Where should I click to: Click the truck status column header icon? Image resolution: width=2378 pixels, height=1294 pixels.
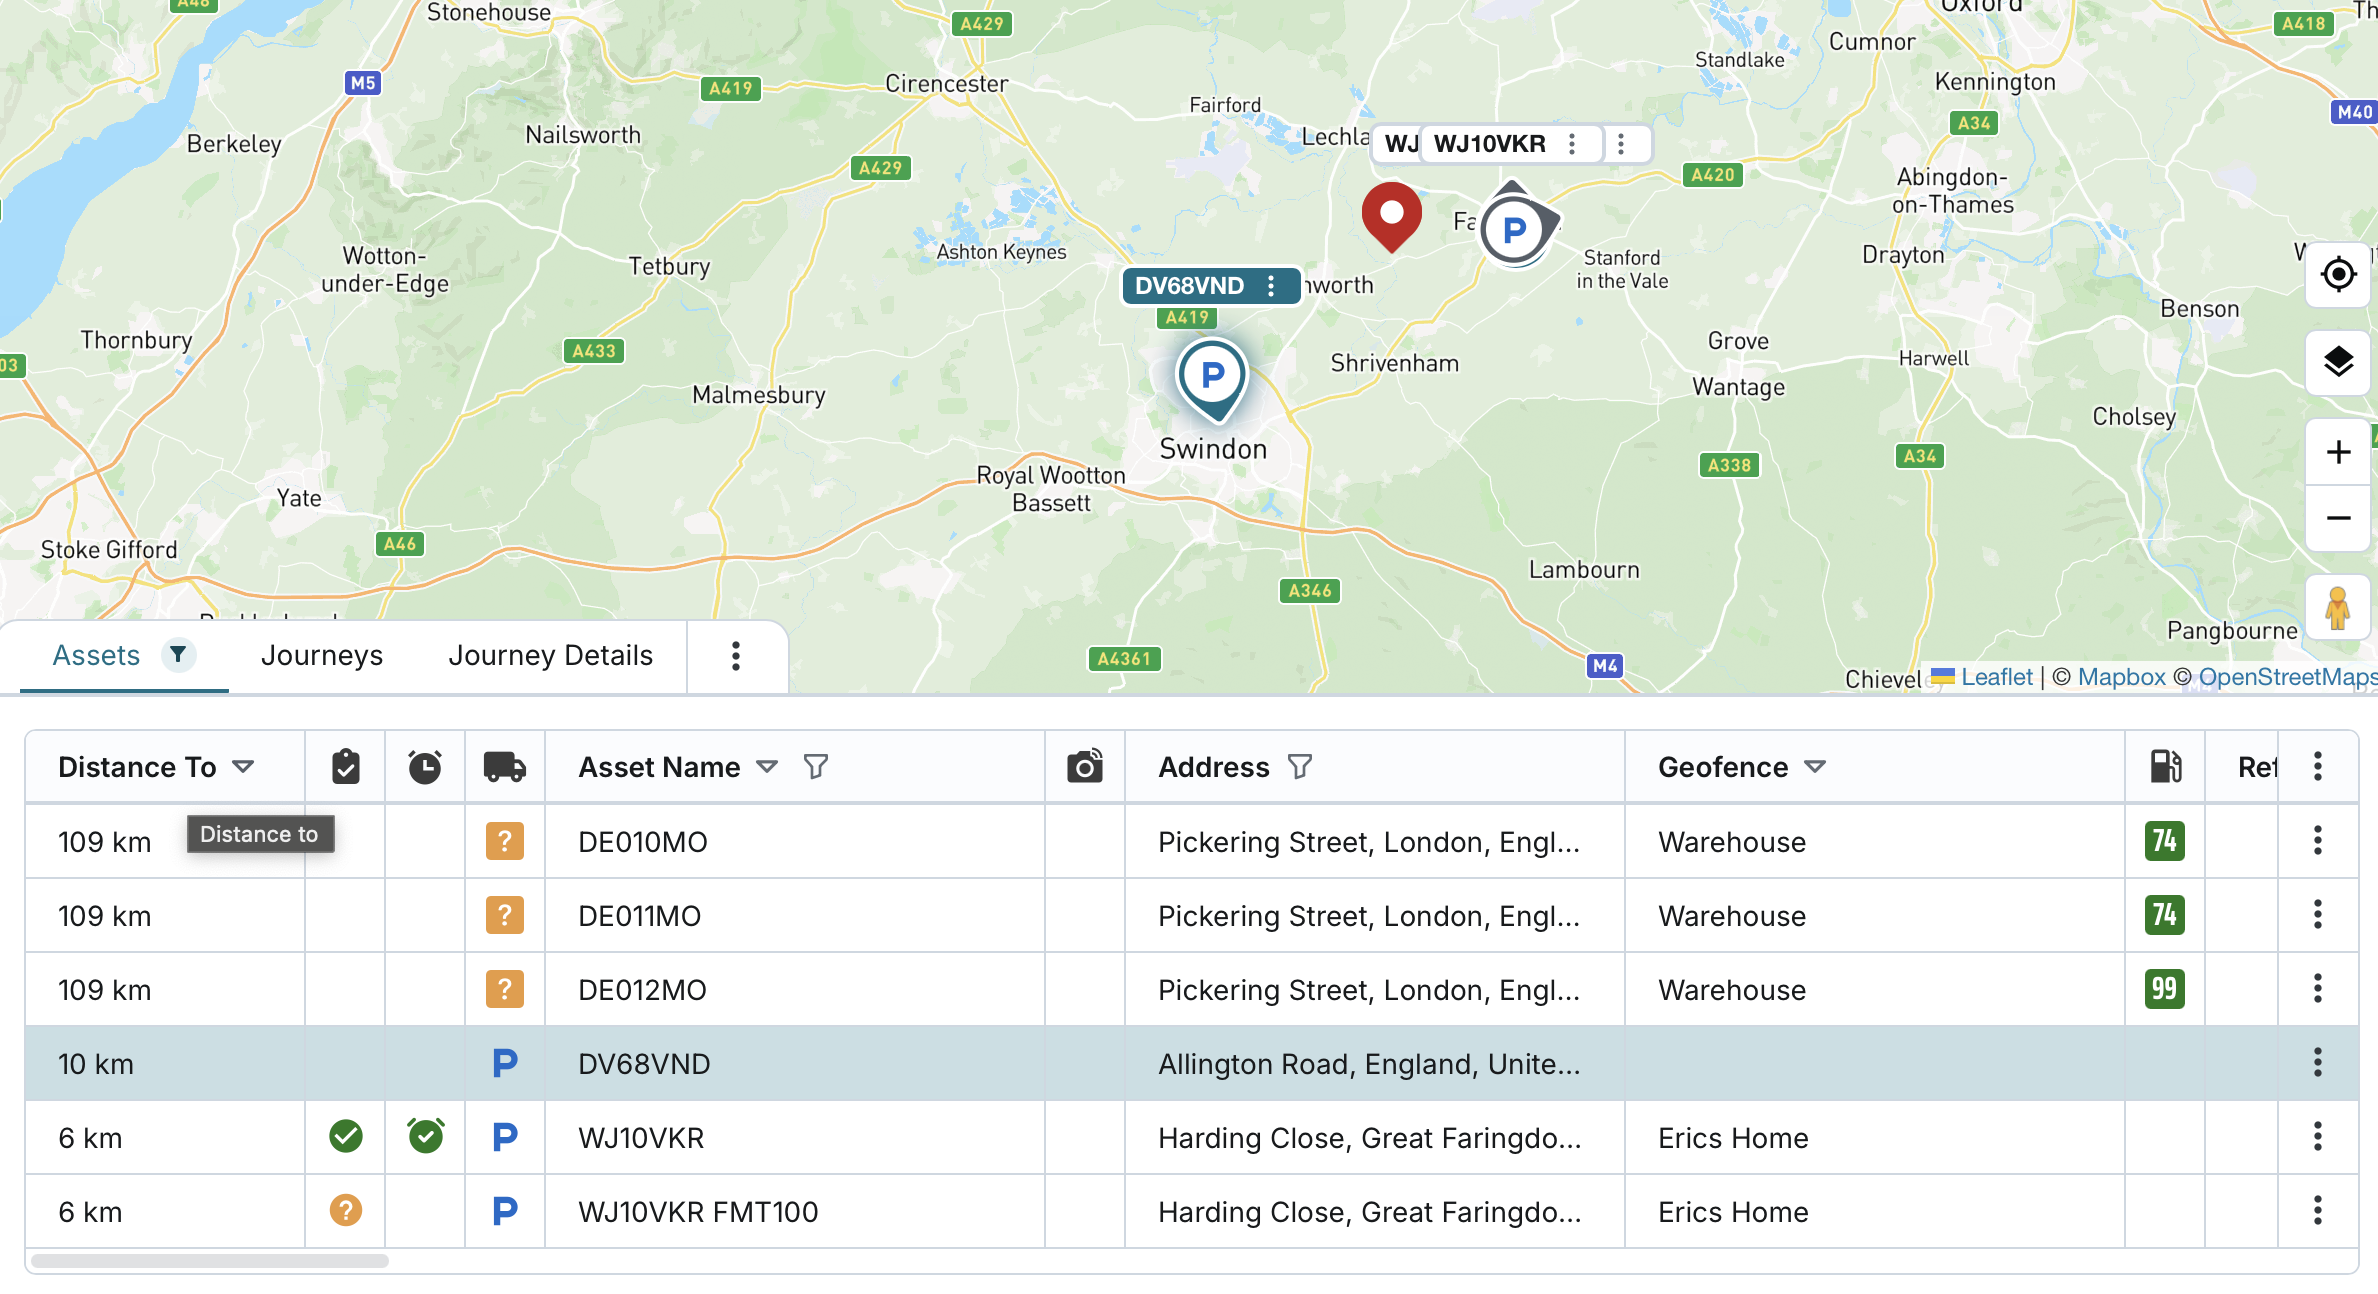tap(504, 767)
